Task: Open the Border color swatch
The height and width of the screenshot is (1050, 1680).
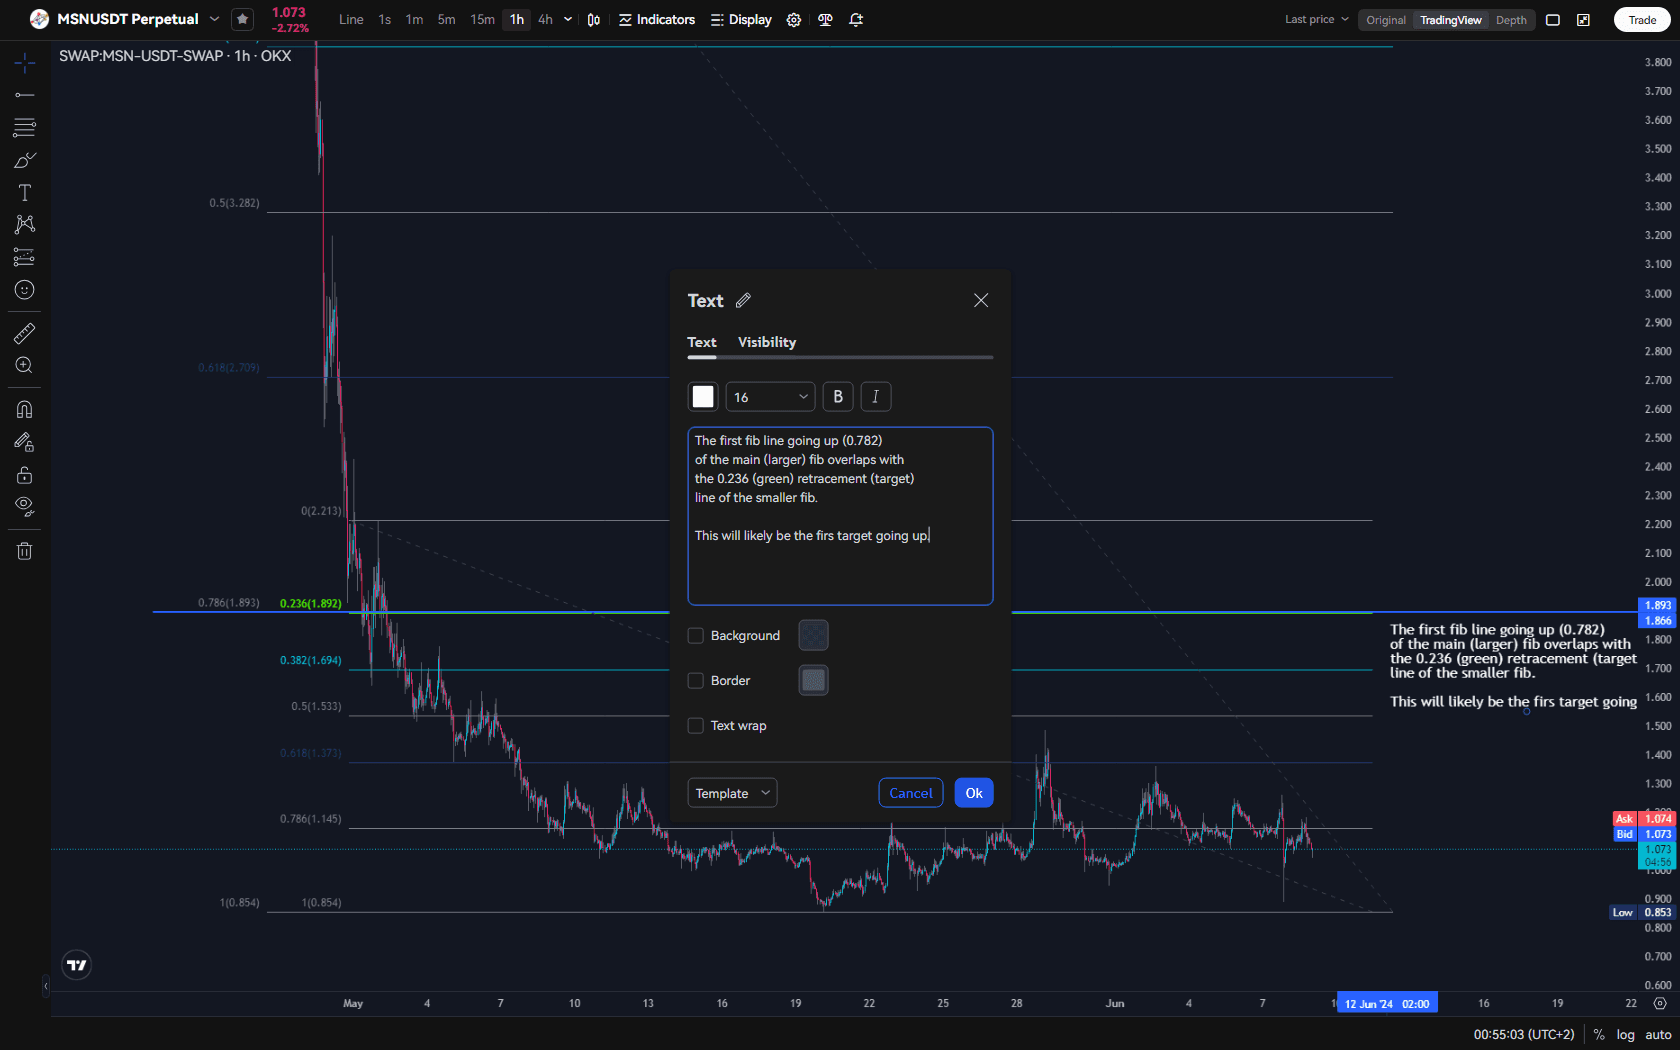Action: (x=814, y=680)
